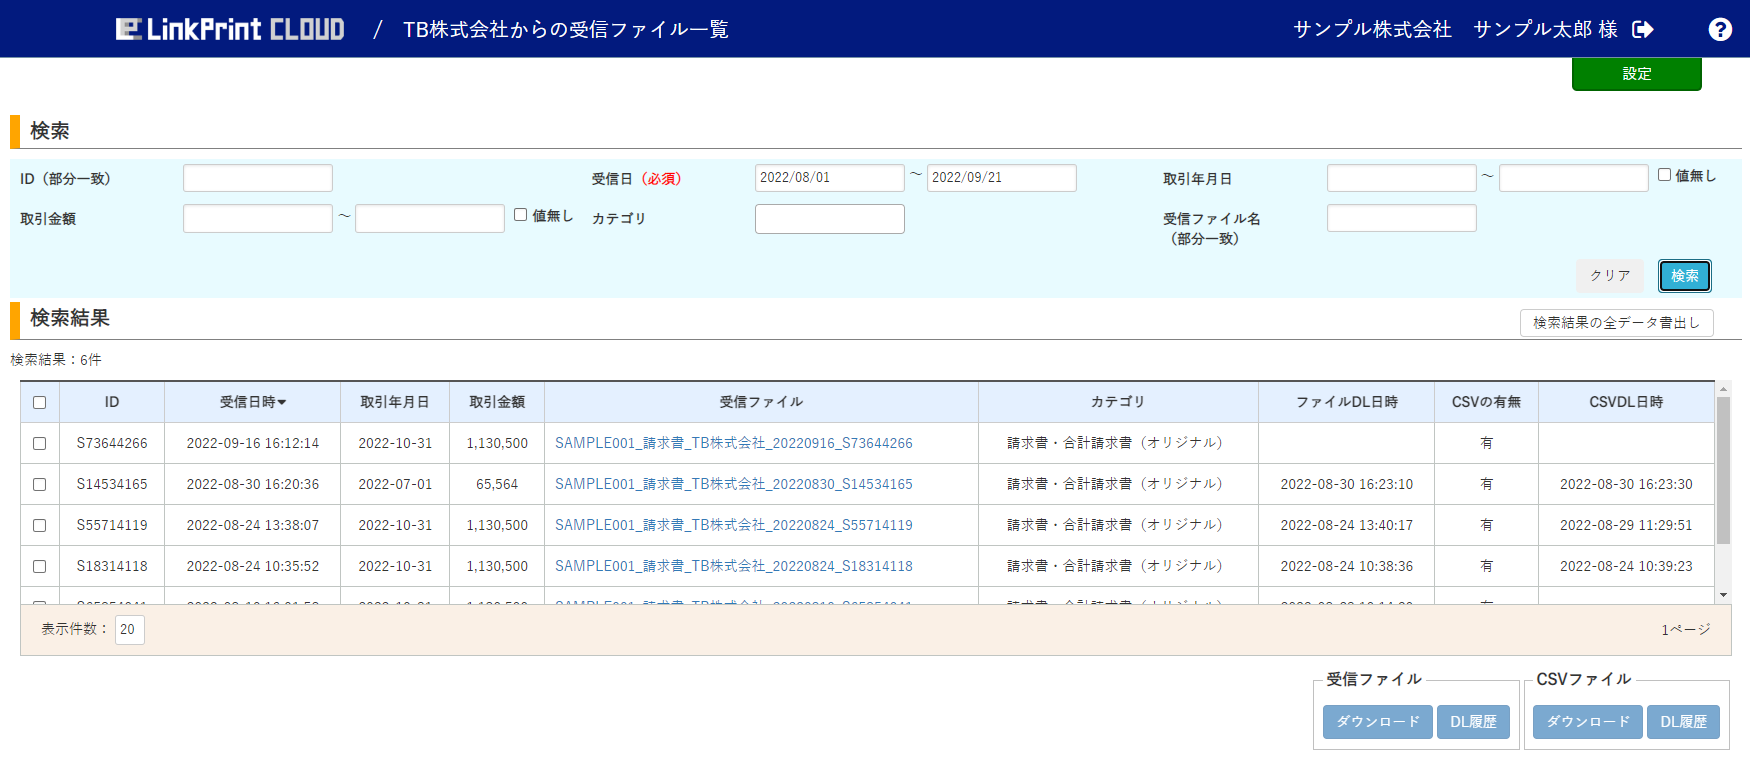Toggle 値無し checkbox next to 取引金額
Image resolution: width=1750 pixels, height=760 pixels.
coord(521,215)
